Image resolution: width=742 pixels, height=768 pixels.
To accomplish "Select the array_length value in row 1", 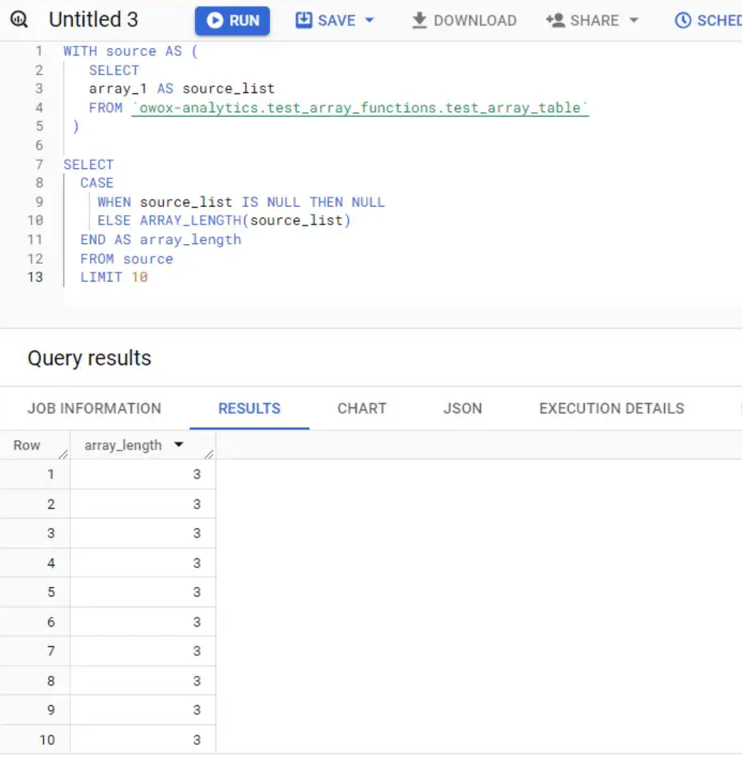I will click(x=196, y=474).
